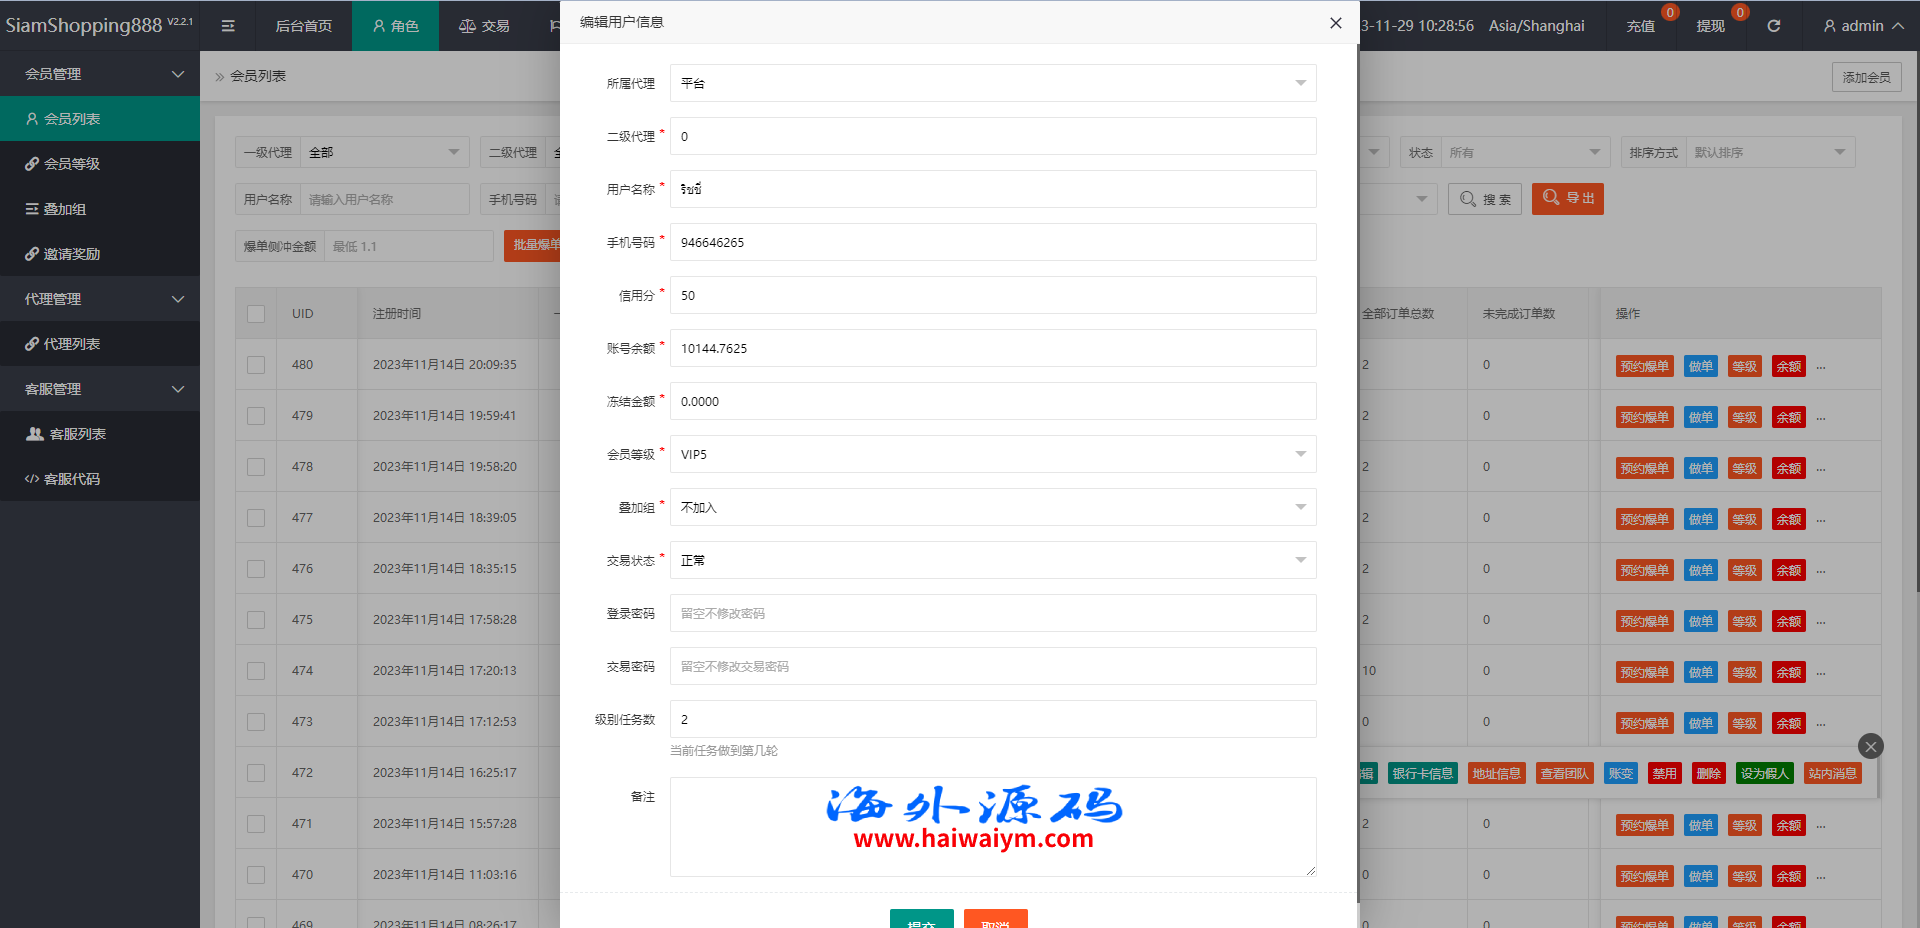This screenshot has height=928, width=1920.
Task: Click the 搜索 search button with magnifier
Action: click(x=1485, y=199)
